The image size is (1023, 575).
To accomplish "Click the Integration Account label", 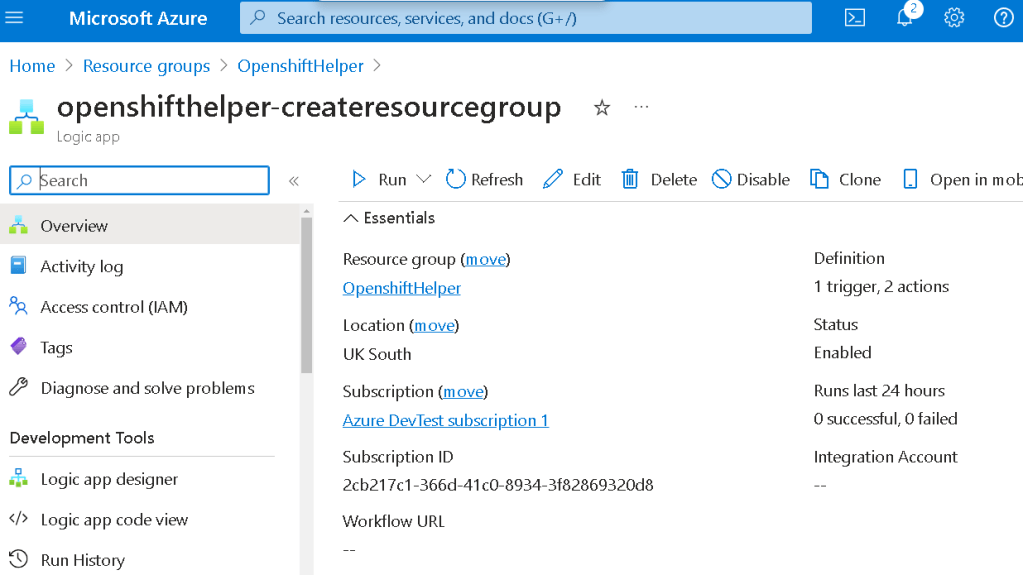I will [885, 457].
